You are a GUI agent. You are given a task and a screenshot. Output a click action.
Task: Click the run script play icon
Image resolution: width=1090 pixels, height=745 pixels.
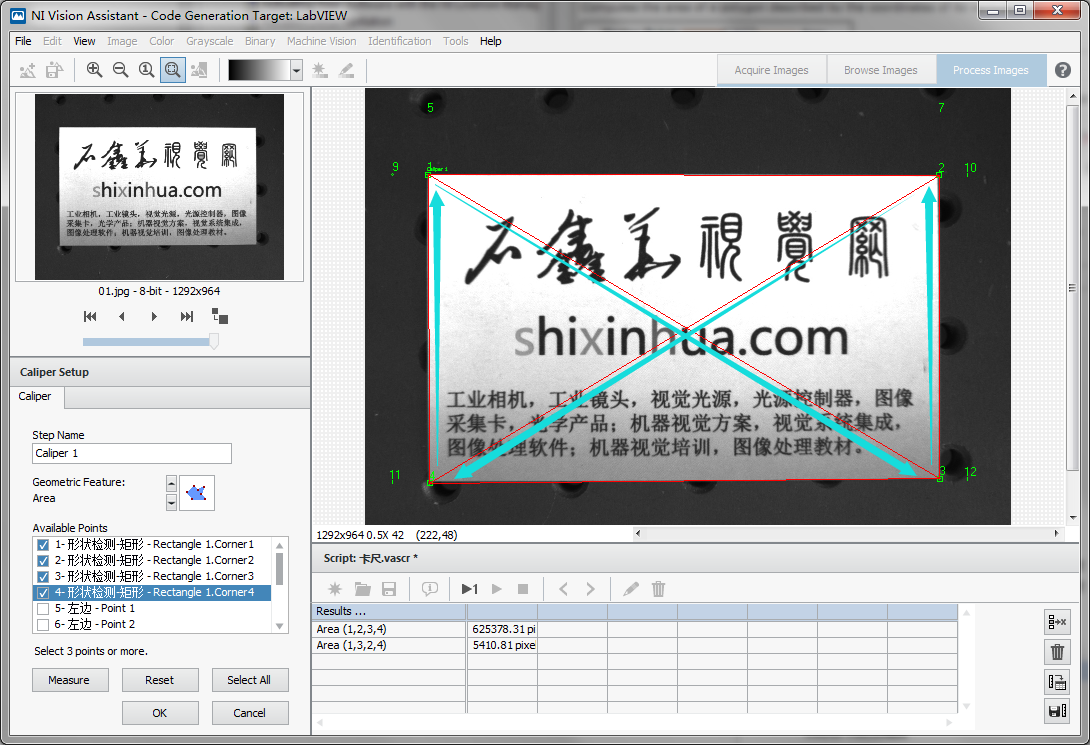click(x=496, y=589)
